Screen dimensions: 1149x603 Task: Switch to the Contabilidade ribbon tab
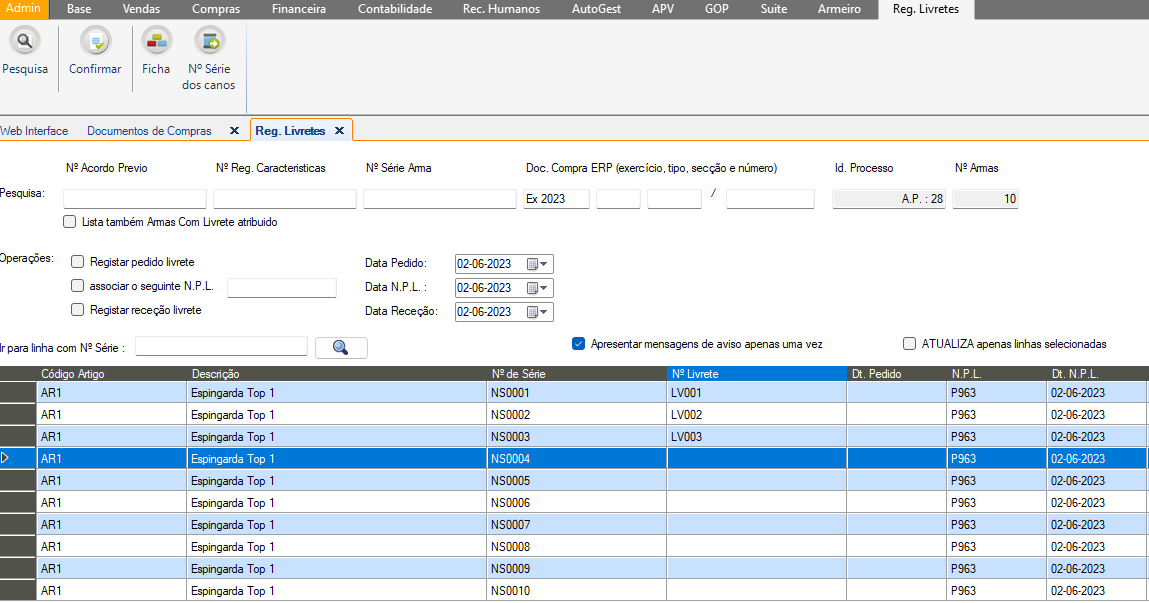(395, 9)
